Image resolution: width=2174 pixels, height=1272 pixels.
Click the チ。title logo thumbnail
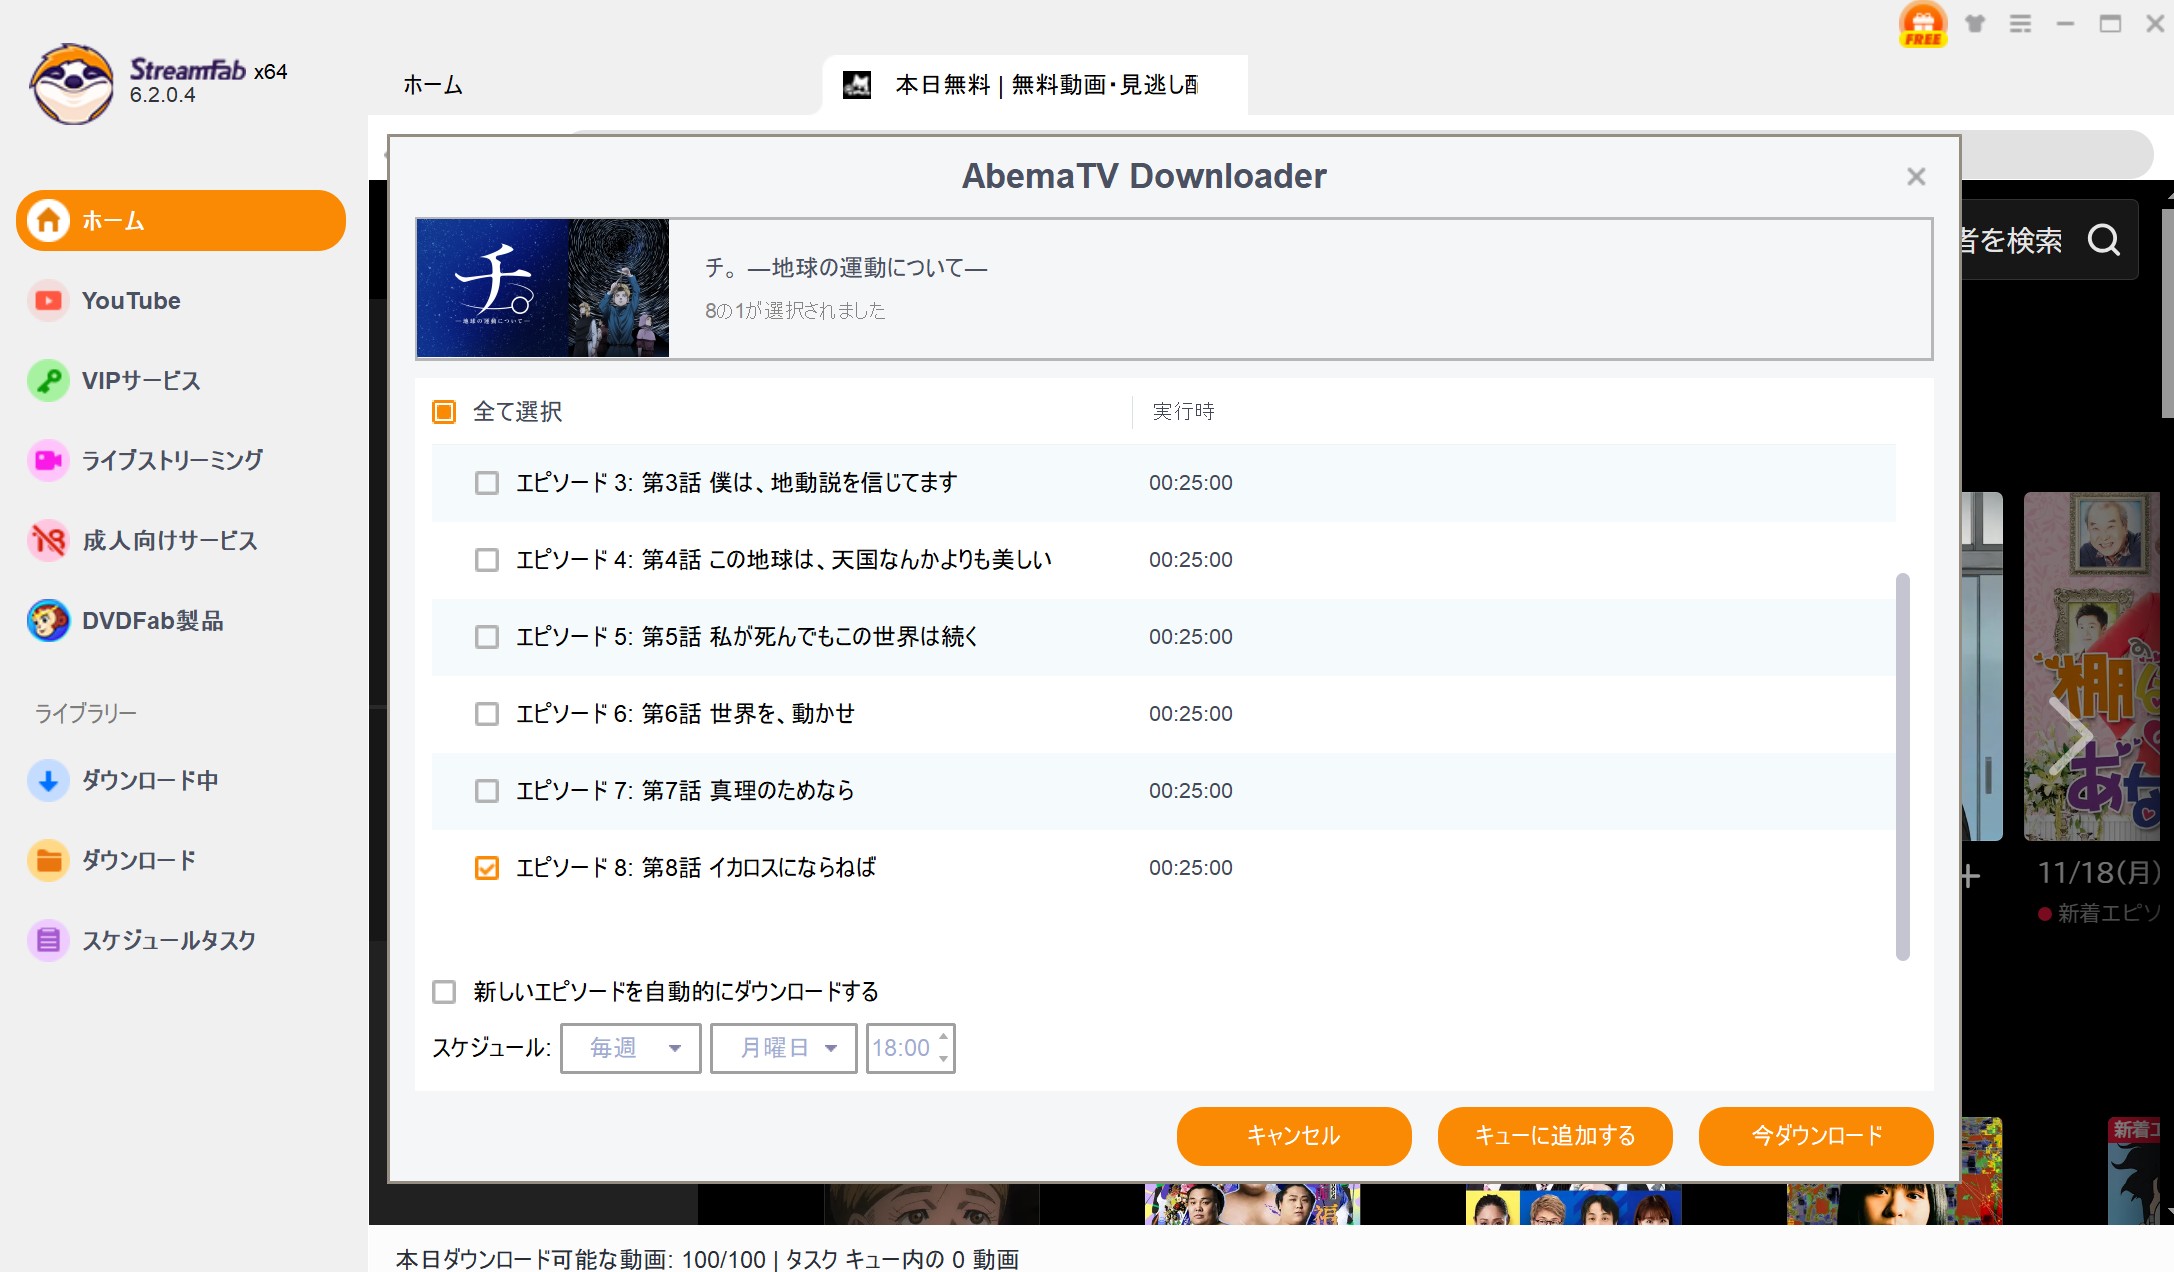point(493,288)
